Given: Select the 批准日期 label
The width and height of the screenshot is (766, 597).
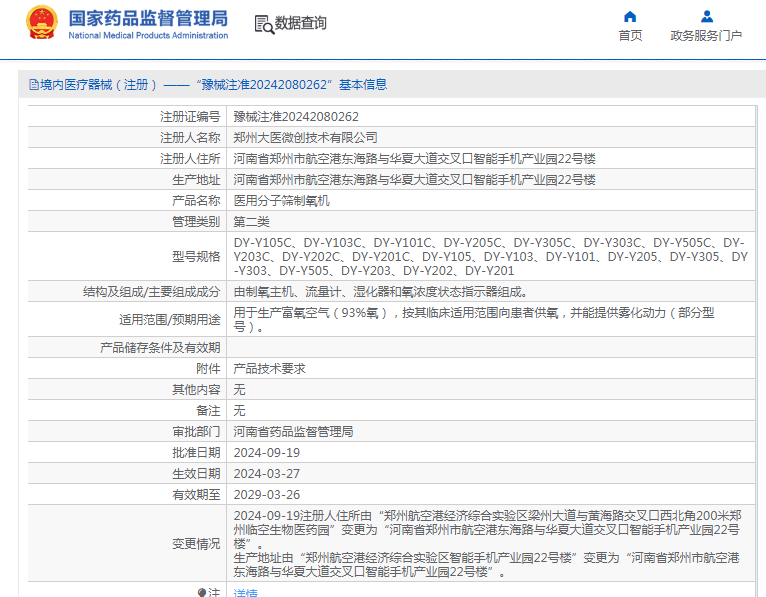Looking at the screenshot, I should (196, 453).
